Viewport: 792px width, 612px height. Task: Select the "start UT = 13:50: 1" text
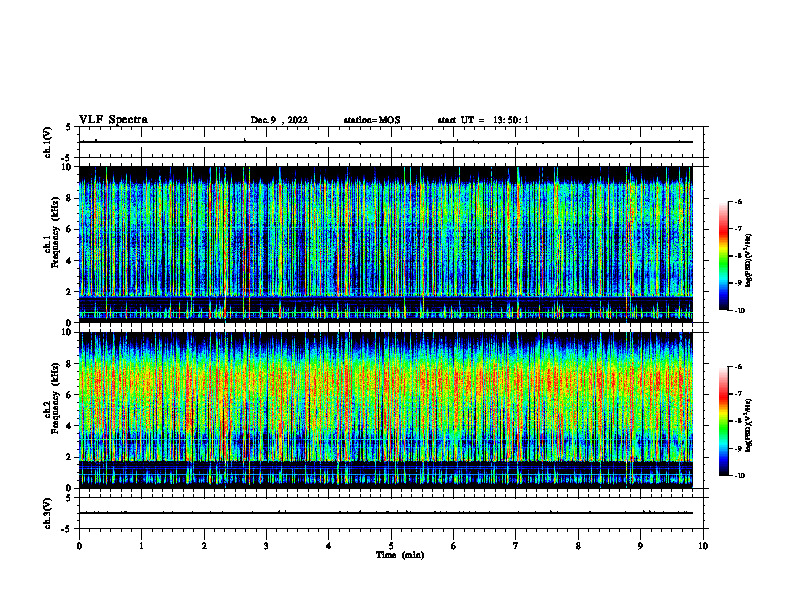pos(483,120)
